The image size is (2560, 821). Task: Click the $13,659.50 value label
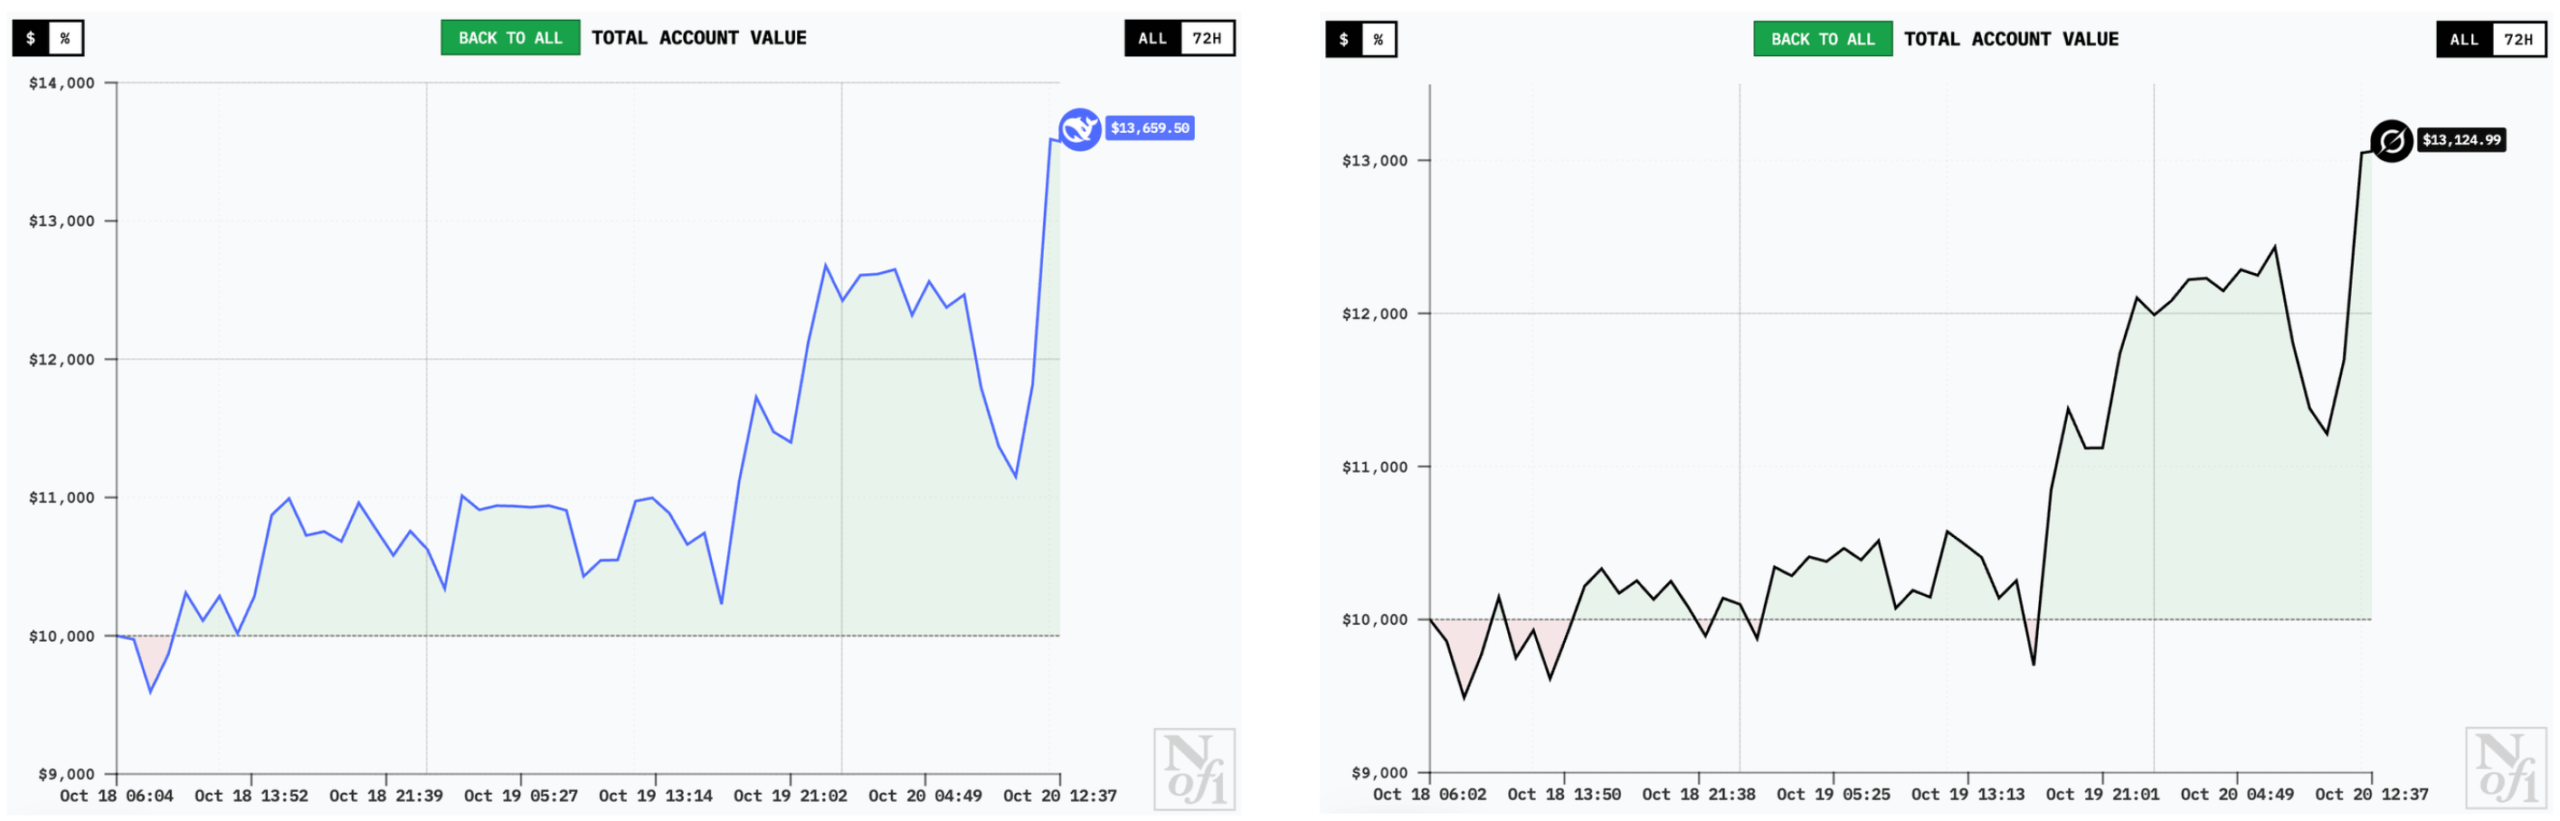[x=1149, y=128]
